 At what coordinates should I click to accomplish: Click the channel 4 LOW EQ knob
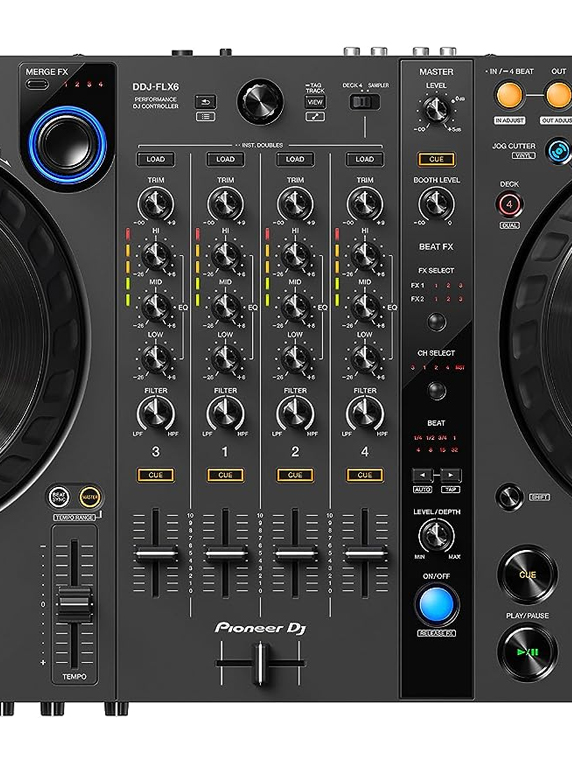click(364, 359)
